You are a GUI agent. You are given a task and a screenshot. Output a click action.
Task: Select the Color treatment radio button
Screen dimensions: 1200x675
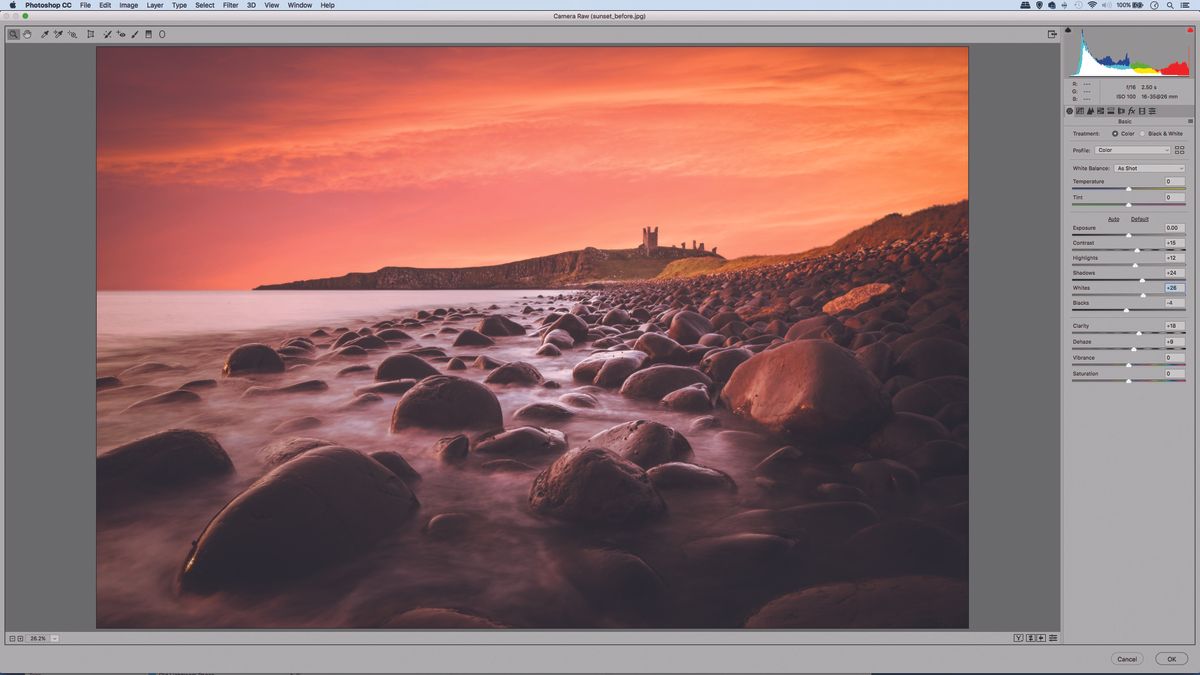coord(1115,133)
